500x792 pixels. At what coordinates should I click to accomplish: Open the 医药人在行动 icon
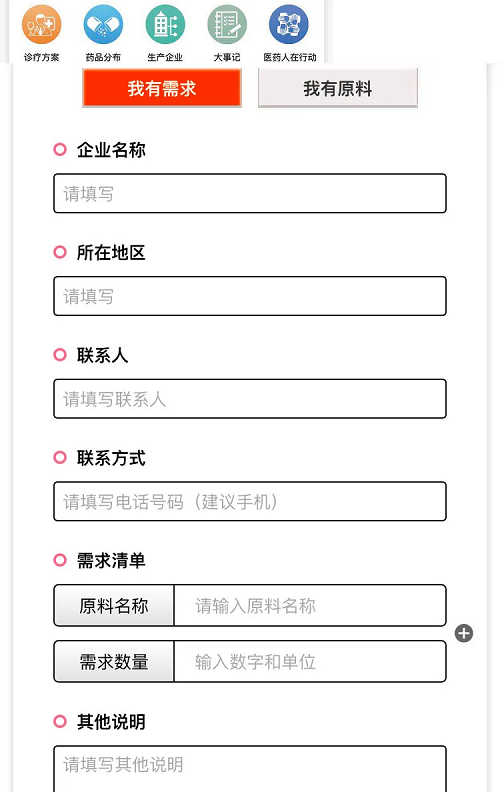(x=289, y=24)
